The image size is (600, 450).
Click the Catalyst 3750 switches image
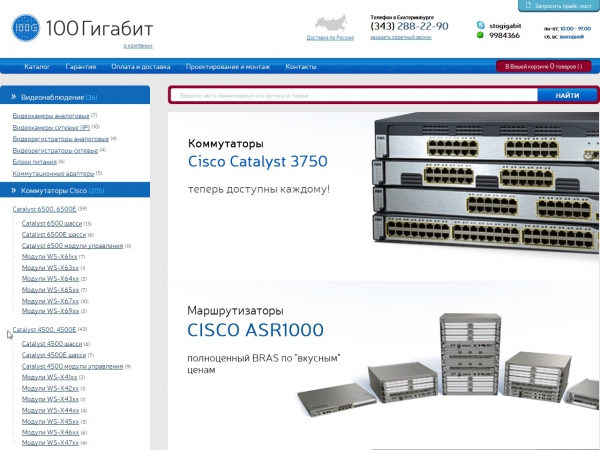click(x=486, y=182)
